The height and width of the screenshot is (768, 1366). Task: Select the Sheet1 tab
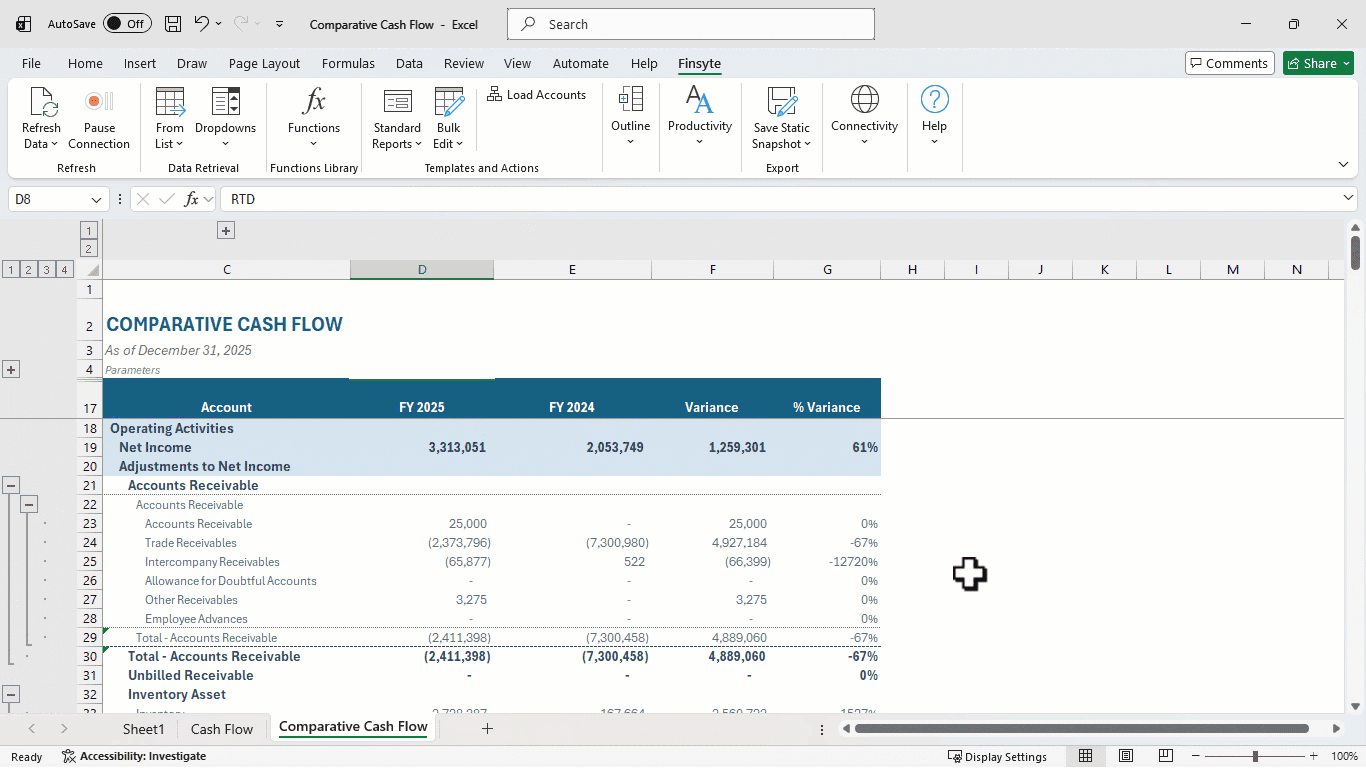(x=143, y=729)
